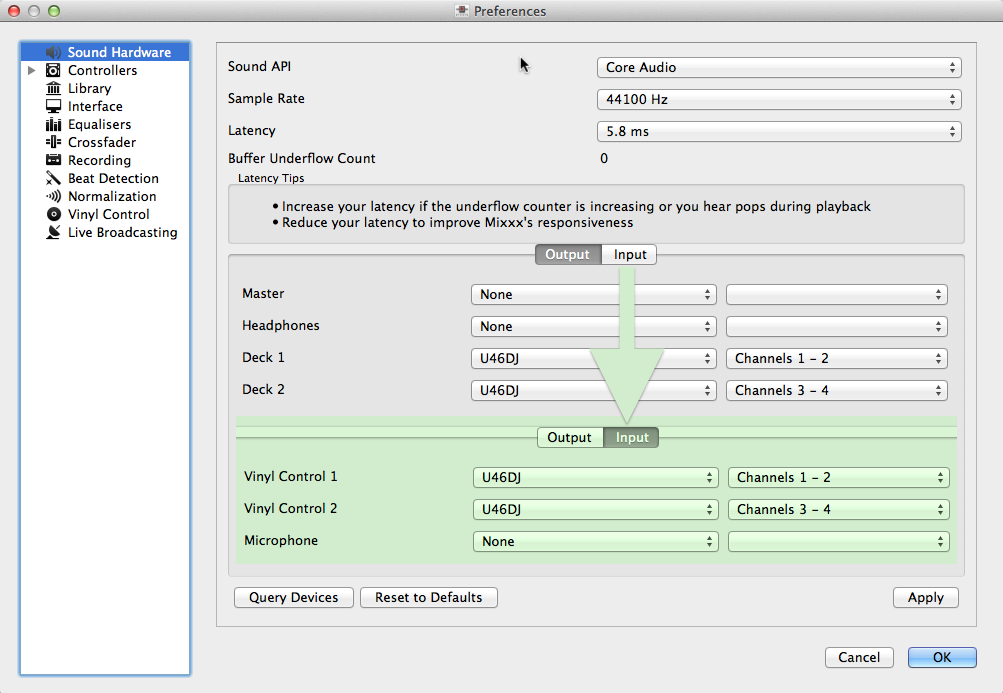Click the Vinyl Control record icon
The image size is (1003, 693).
[x=54, y=215]
